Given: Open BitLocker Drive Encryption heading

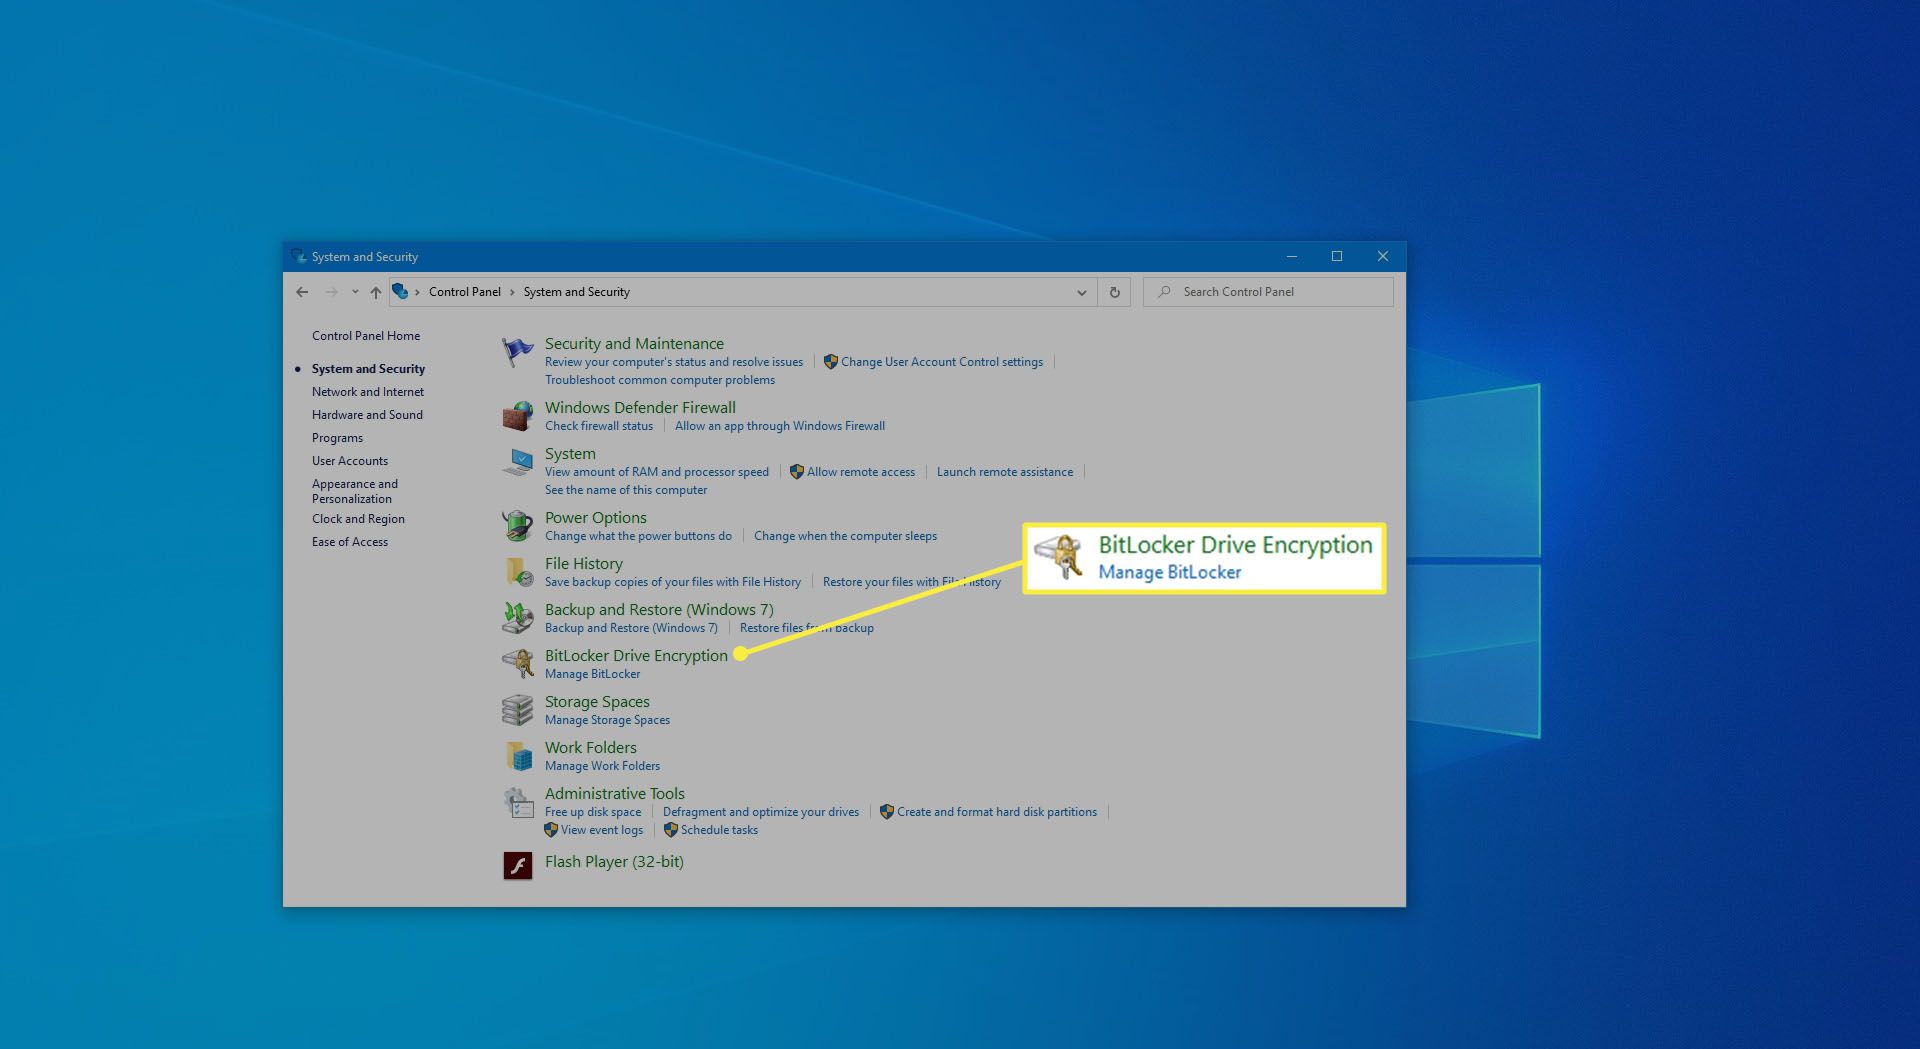Looking at the screenshot, I should point(636,656).
